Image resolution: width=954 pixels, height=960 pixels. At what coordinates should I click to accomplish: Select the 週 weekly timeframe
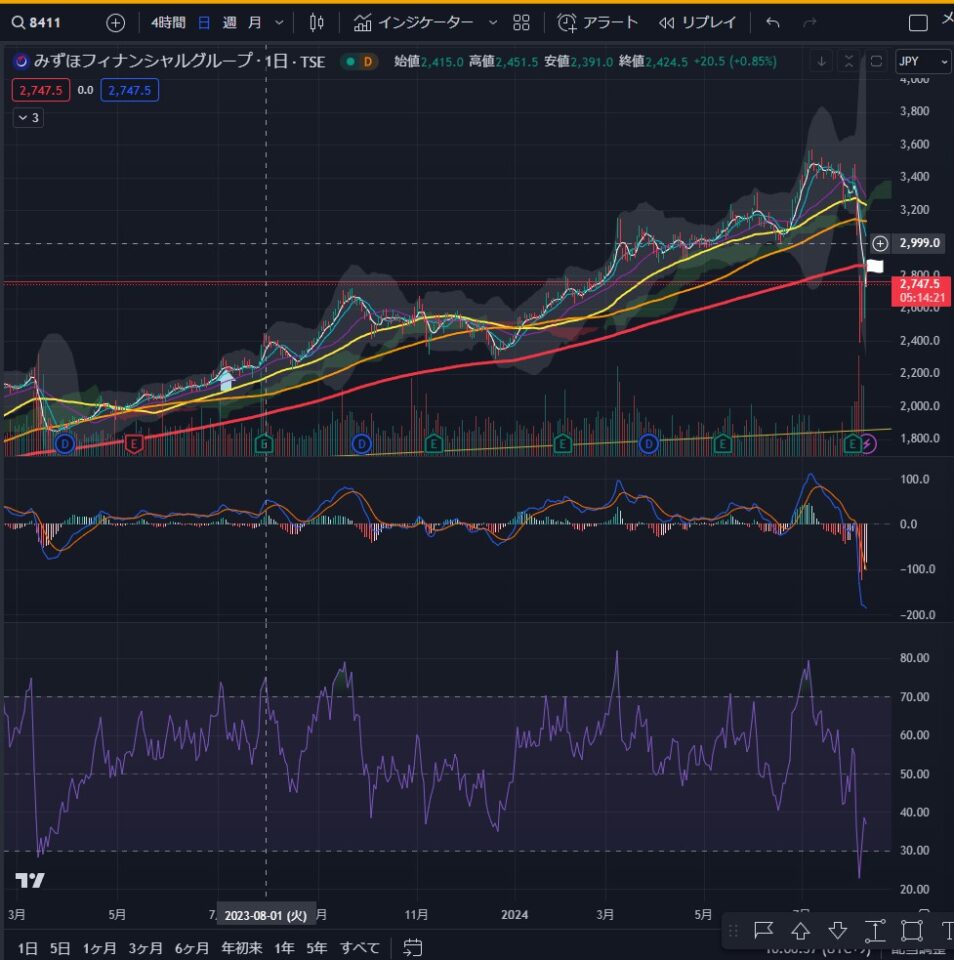click(x=229, y=23)
